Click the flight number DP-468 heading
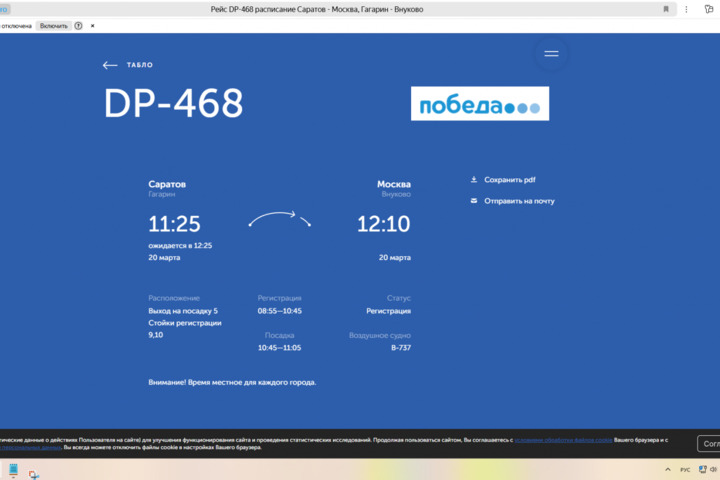The width and height of the screenshot is (720, 480). point(174,103)
